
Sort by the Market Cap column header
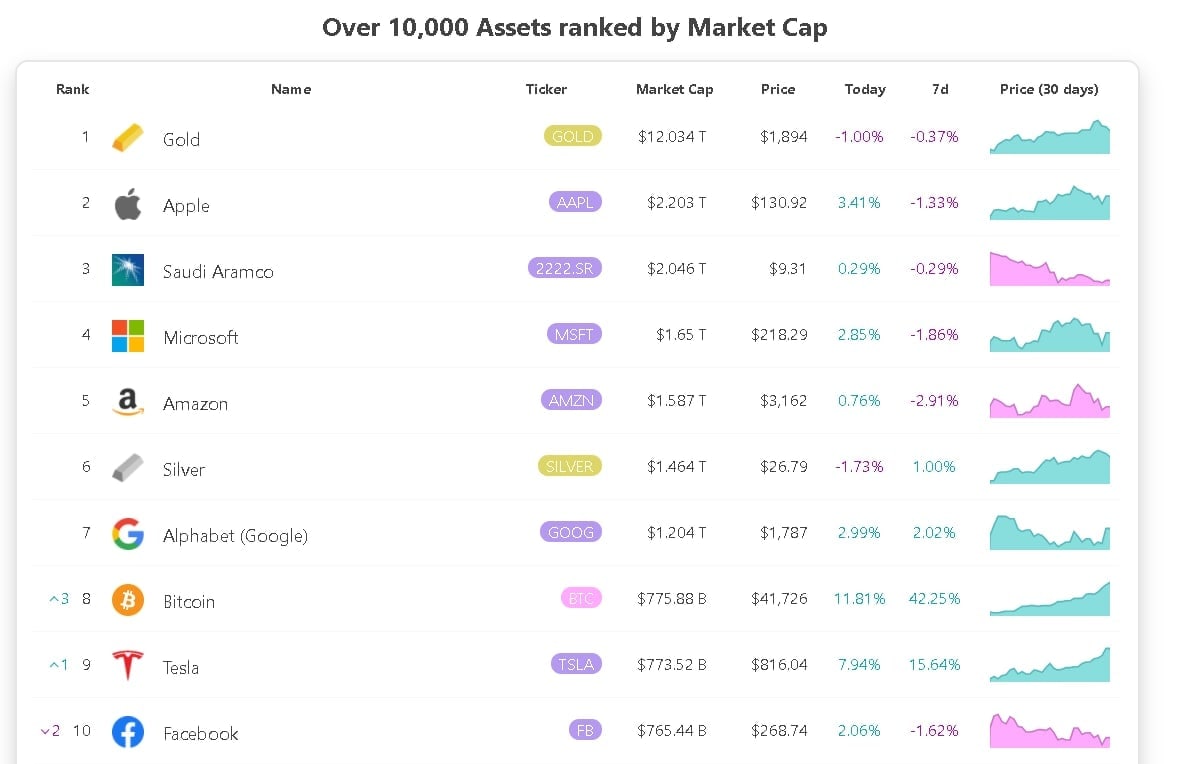(674, 89)
